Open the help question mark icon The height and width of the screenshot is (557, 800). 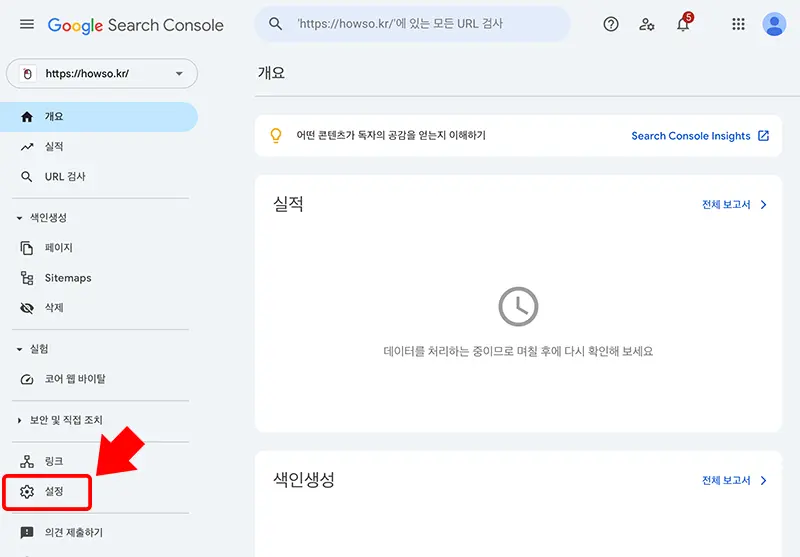(611, 24)
